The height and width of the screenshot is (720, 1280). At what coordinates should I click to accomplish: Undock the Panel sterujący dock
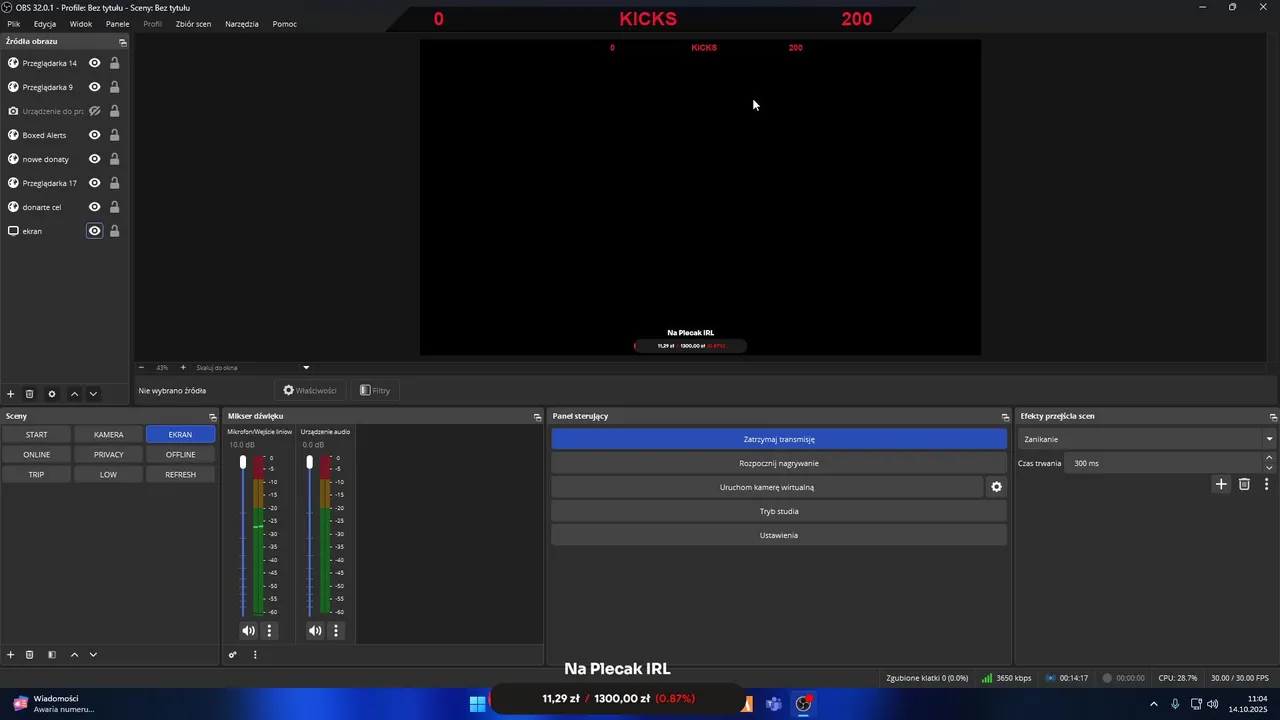(1005, 416)
